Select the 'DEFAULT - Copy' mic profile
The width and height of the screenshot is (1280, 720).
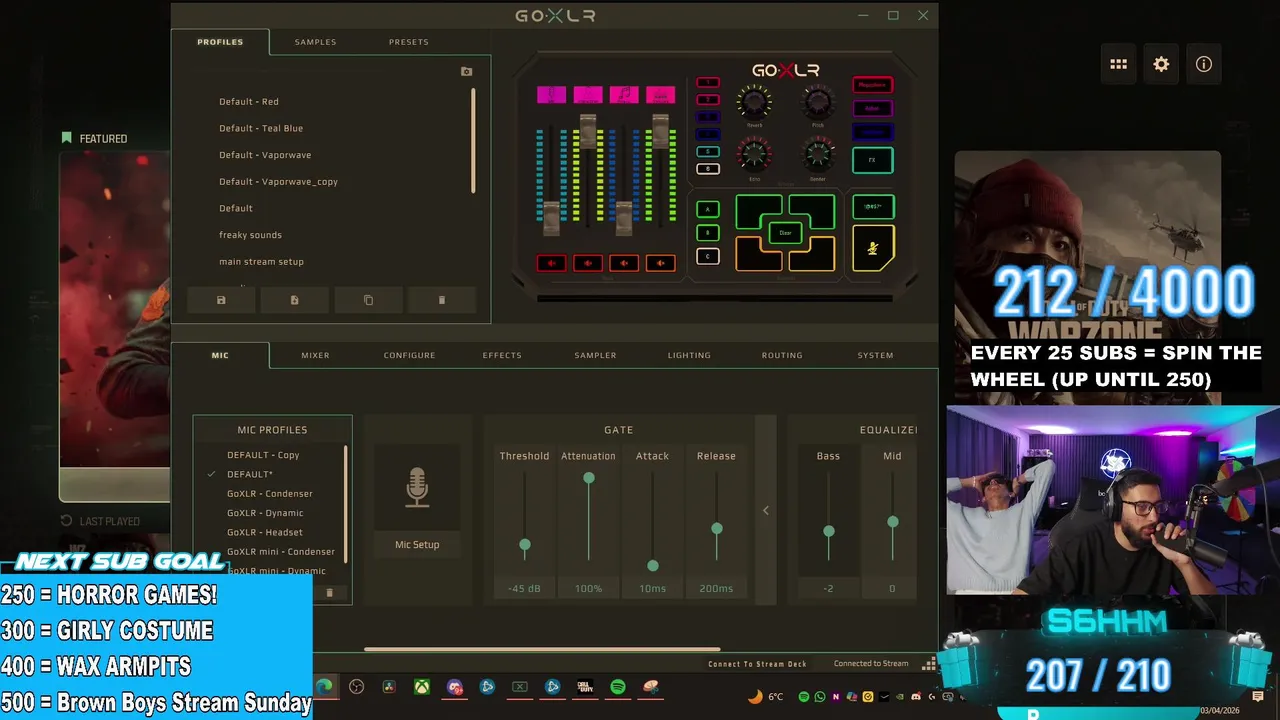(x=263, y=455)
